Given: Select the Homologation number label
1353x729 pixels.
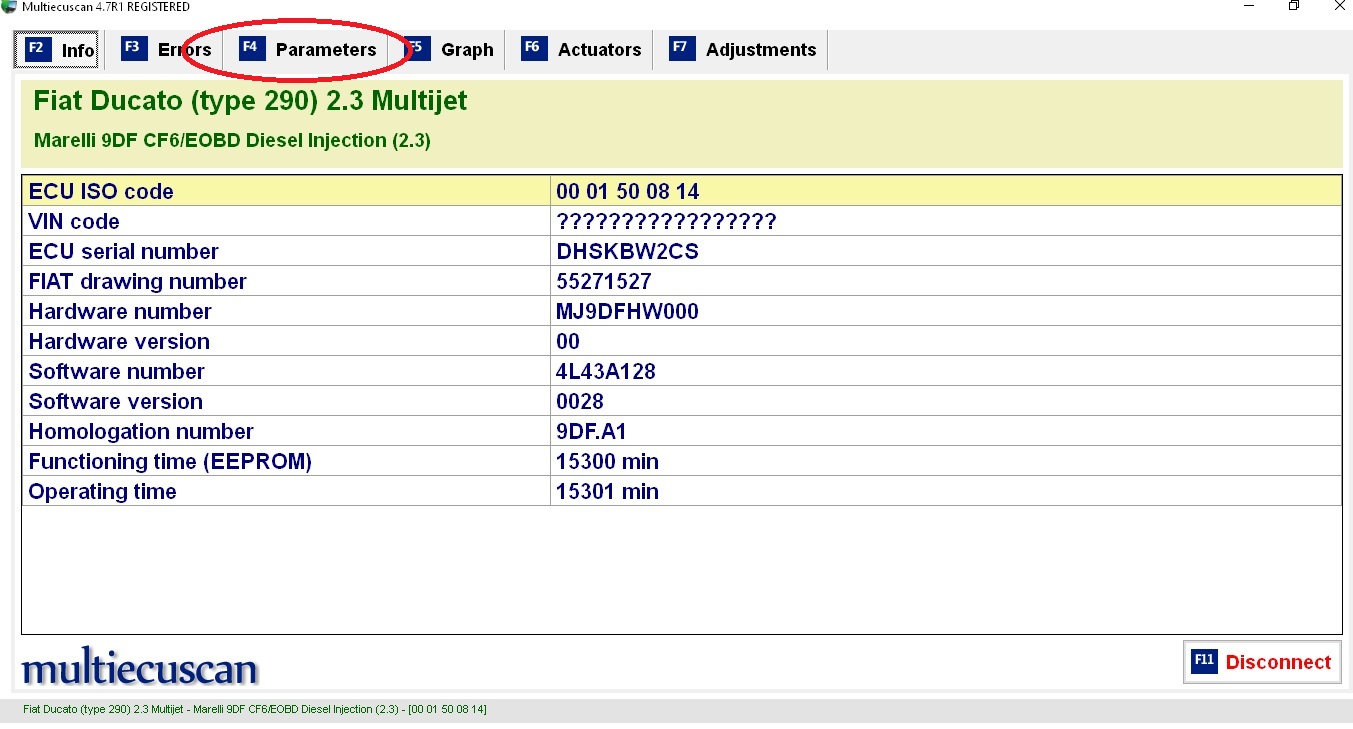Looking at the screenshot, I should tap(141, 431).
